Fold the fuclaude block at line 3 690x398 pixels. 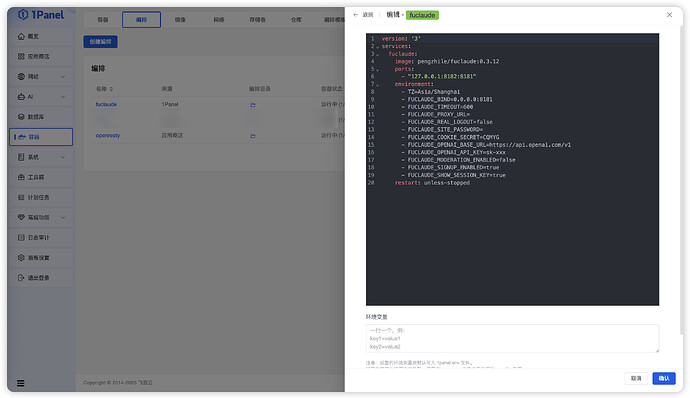378,54
